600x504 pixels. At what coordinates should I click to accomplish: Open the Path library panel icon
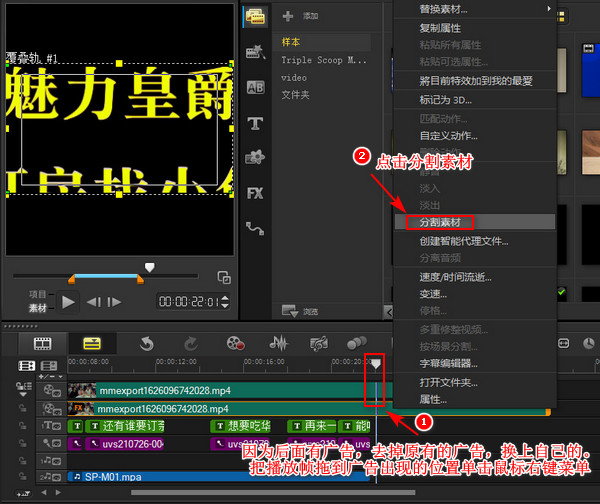coord(255,228)
